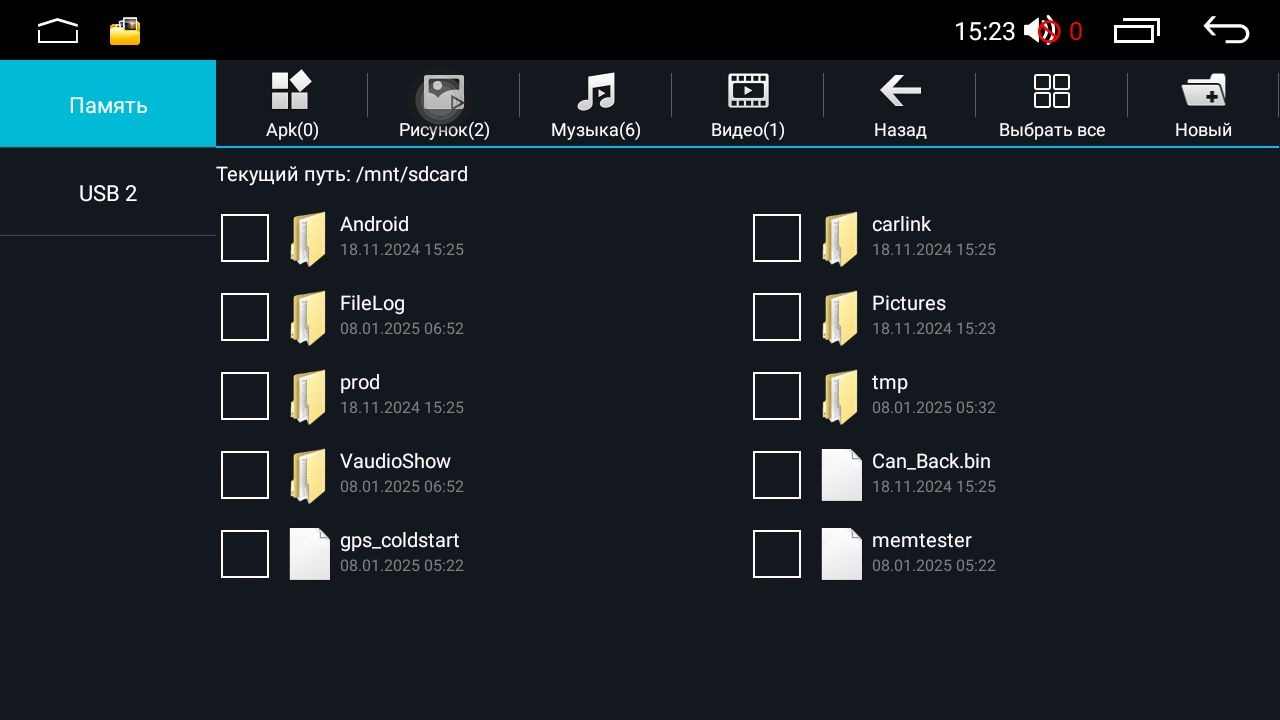Tap the muted volume indicator
Viewport: 1280px width, 720px height.
(x=1042, y=31)
